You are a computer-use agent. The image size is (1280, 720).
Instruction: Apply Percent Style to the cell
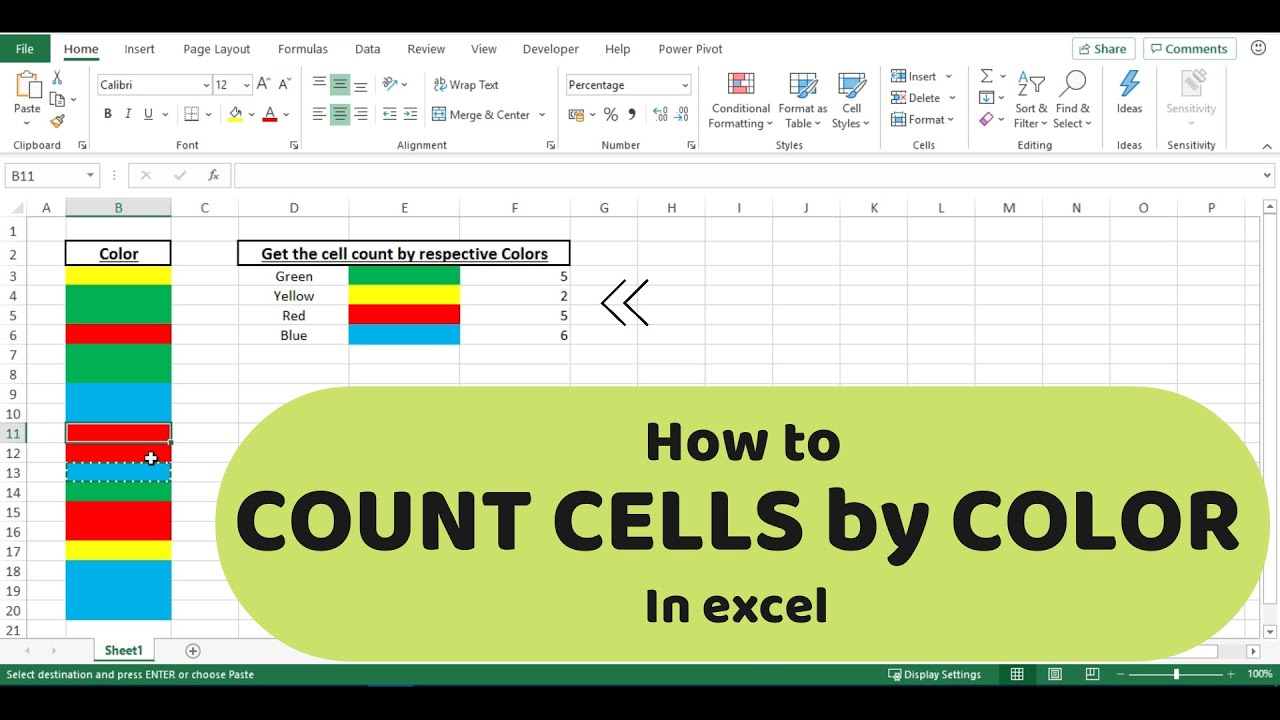[x=611, y=115]
